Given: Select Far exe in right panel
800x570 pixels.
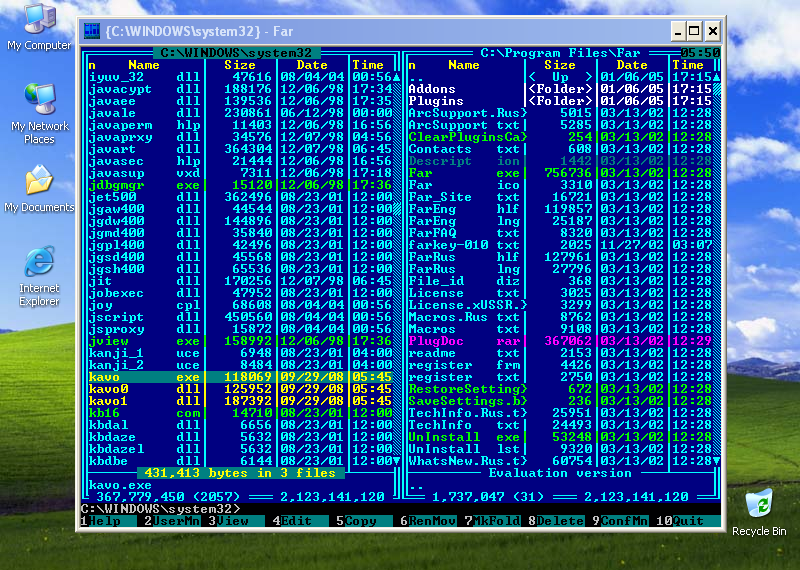Looking at the screenshot, I should pyautogui.click(x=560, y=173).
